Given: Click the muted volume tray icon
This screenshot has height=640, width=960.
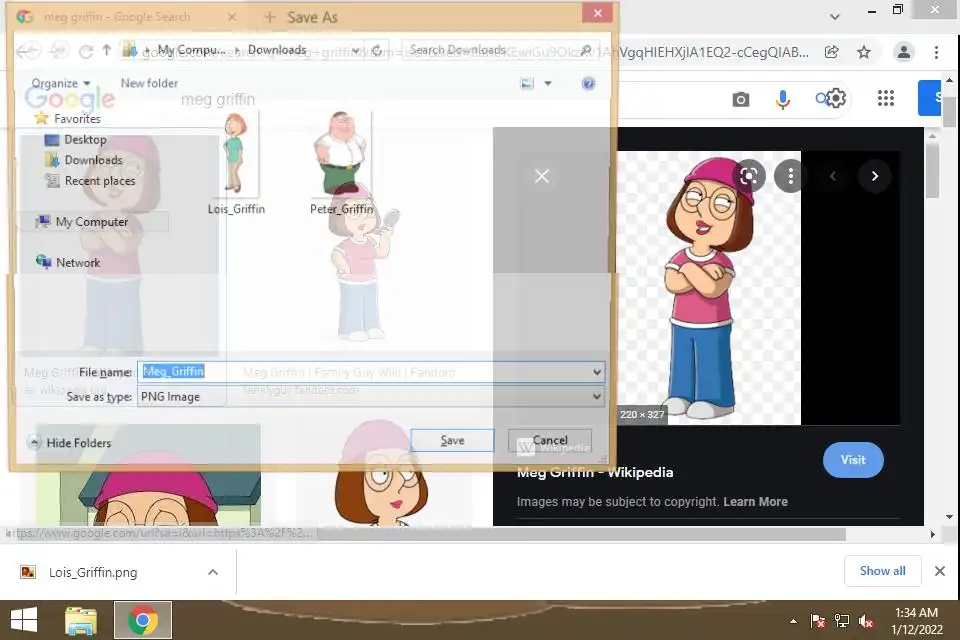Looking at the screenshot, I should (x=866, y=621).
